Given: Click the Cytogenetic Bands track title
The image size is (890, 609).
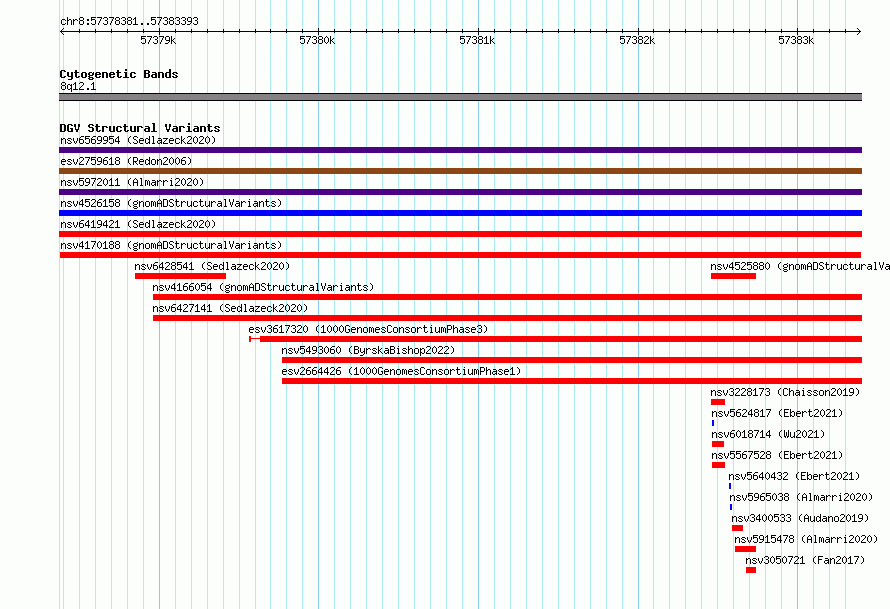Looking at the screenshot, I should click(x=119, y=74).
